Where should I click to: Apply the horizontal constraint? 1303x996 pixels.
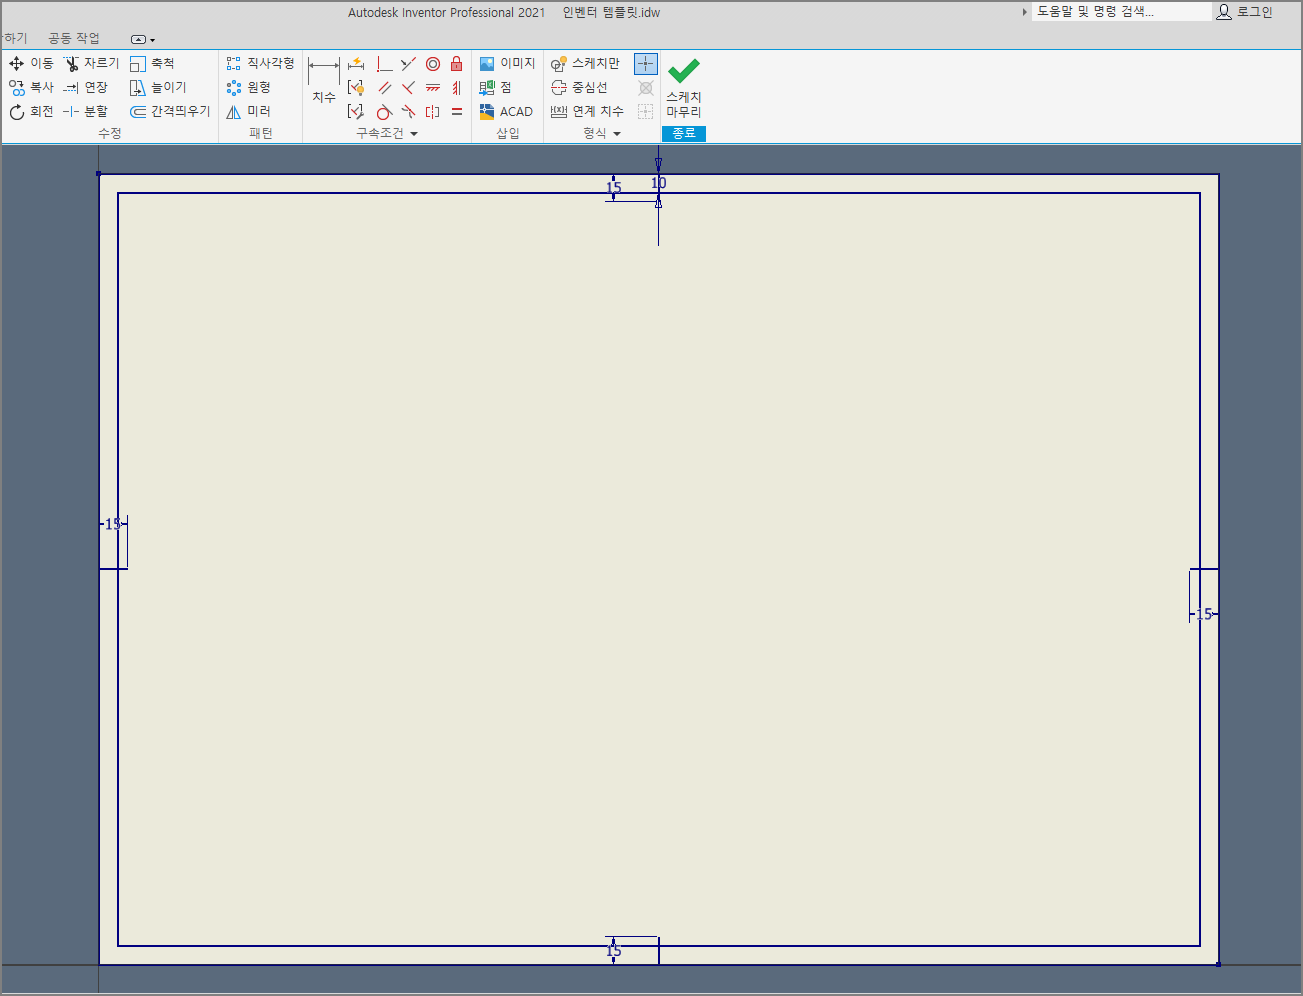coord(433,88)
